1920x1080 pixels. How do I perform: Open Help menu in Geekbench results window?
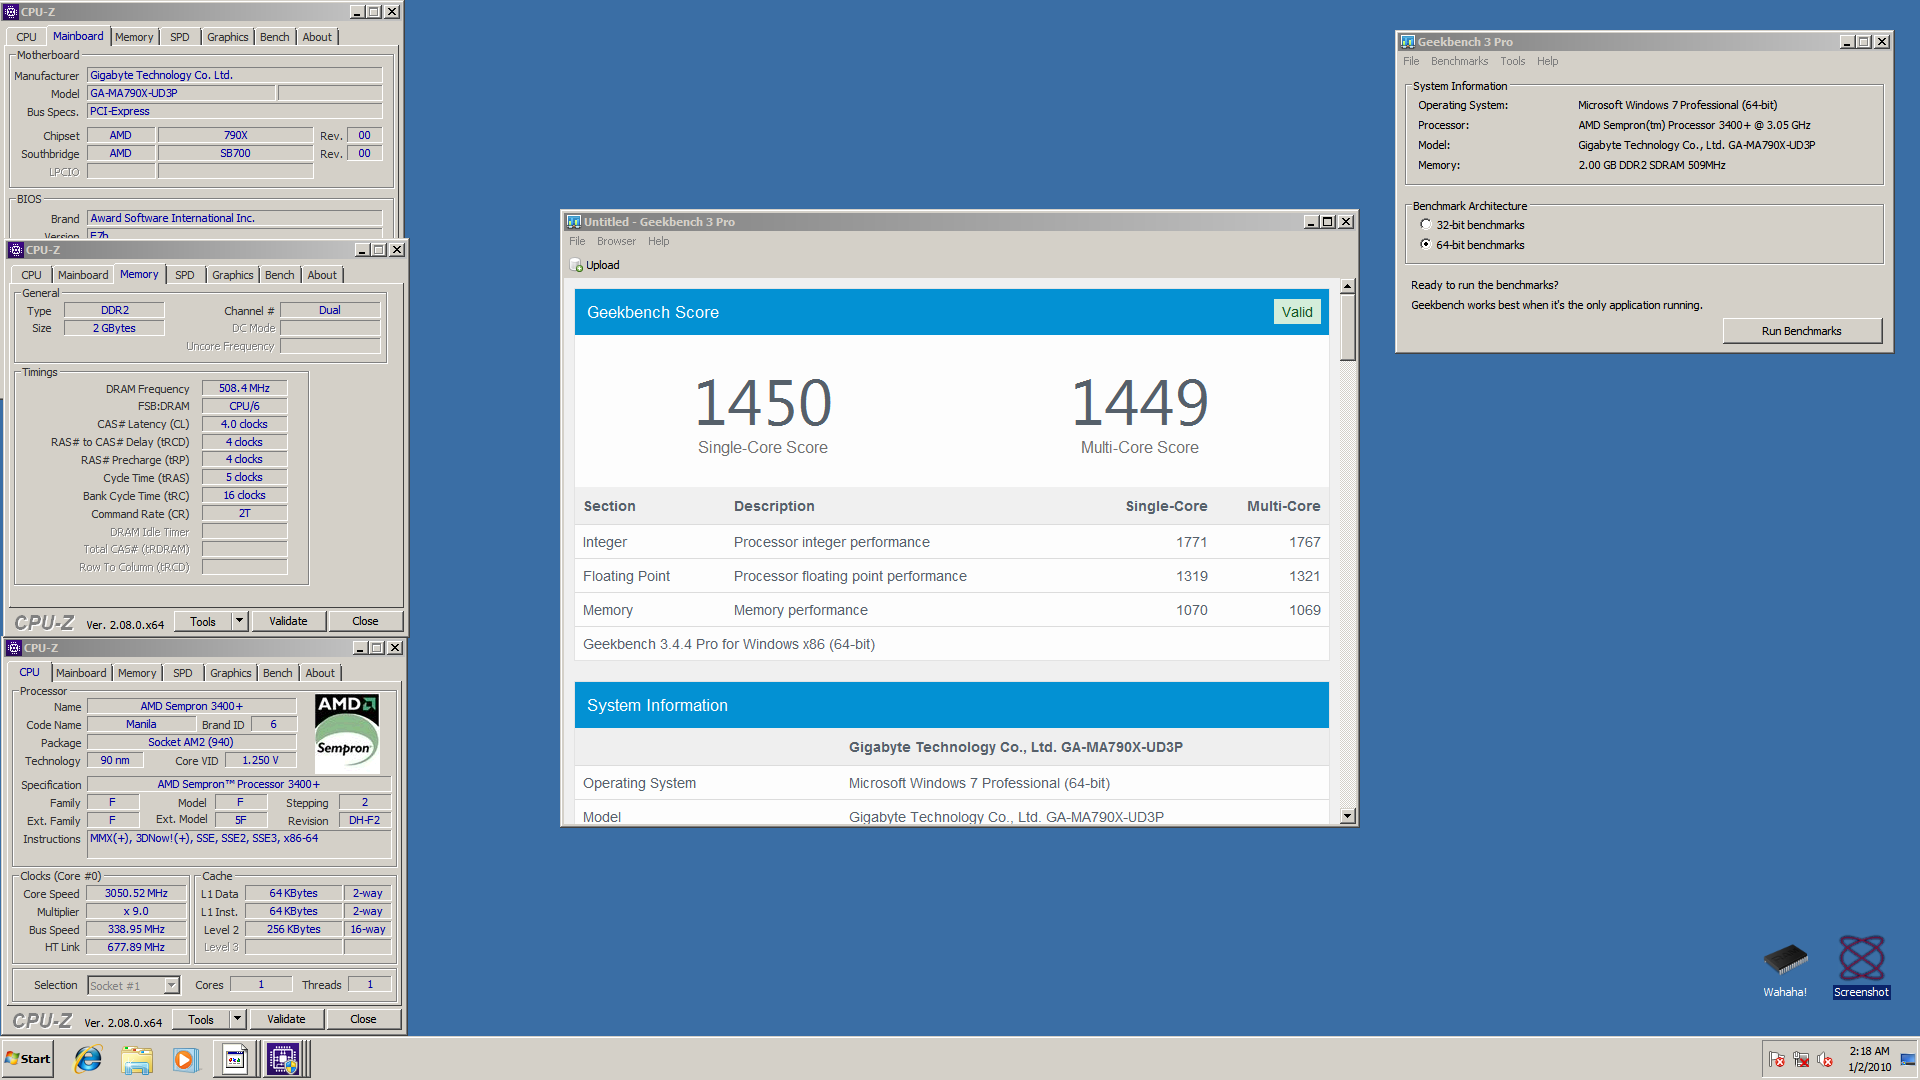(658, 241)
